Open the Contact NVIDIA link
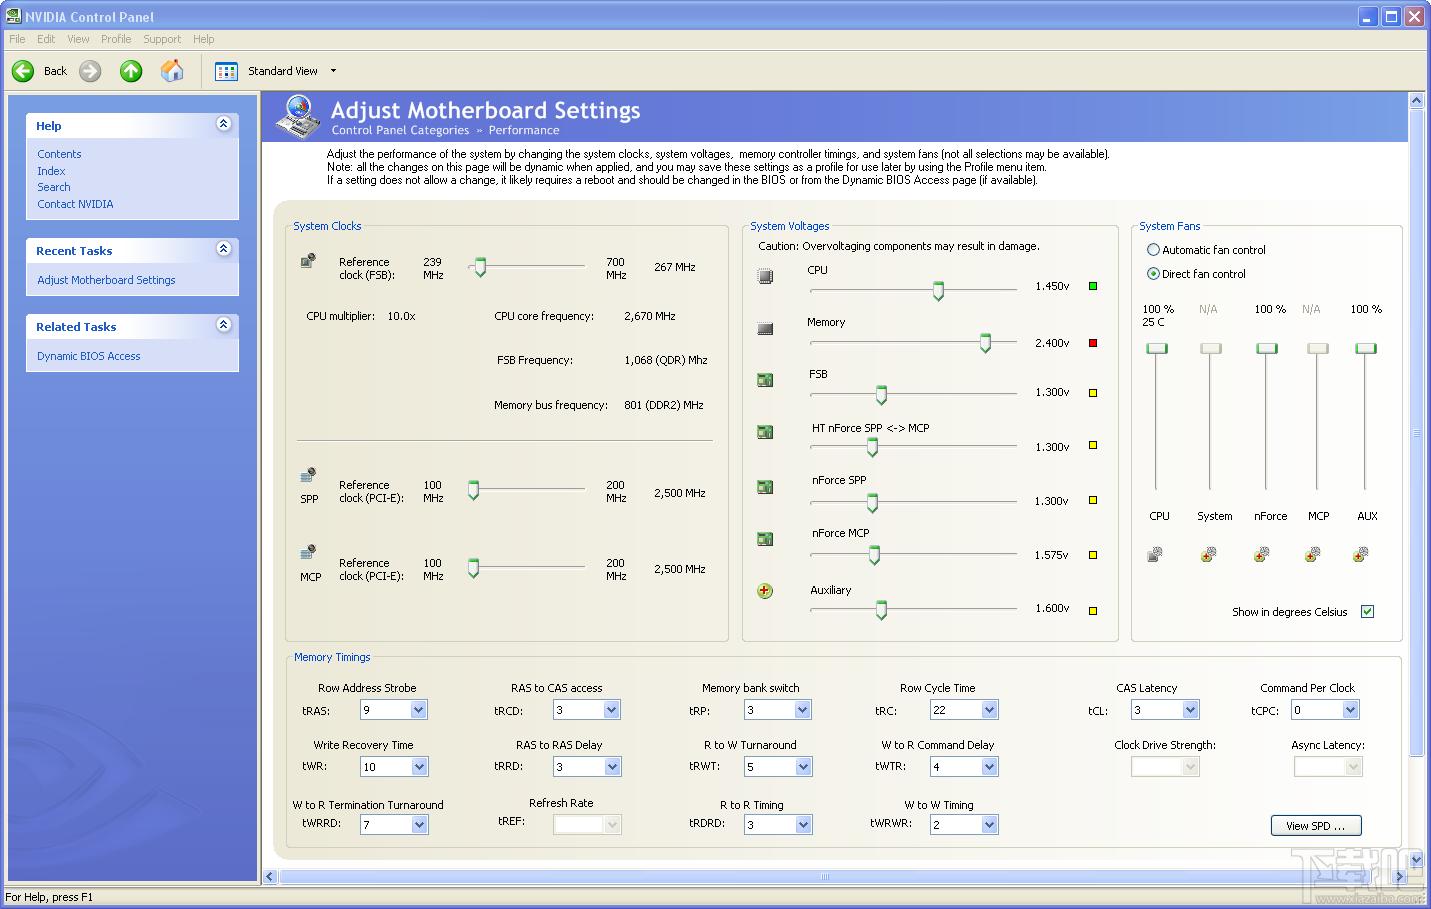 click(x=75, y=204)
